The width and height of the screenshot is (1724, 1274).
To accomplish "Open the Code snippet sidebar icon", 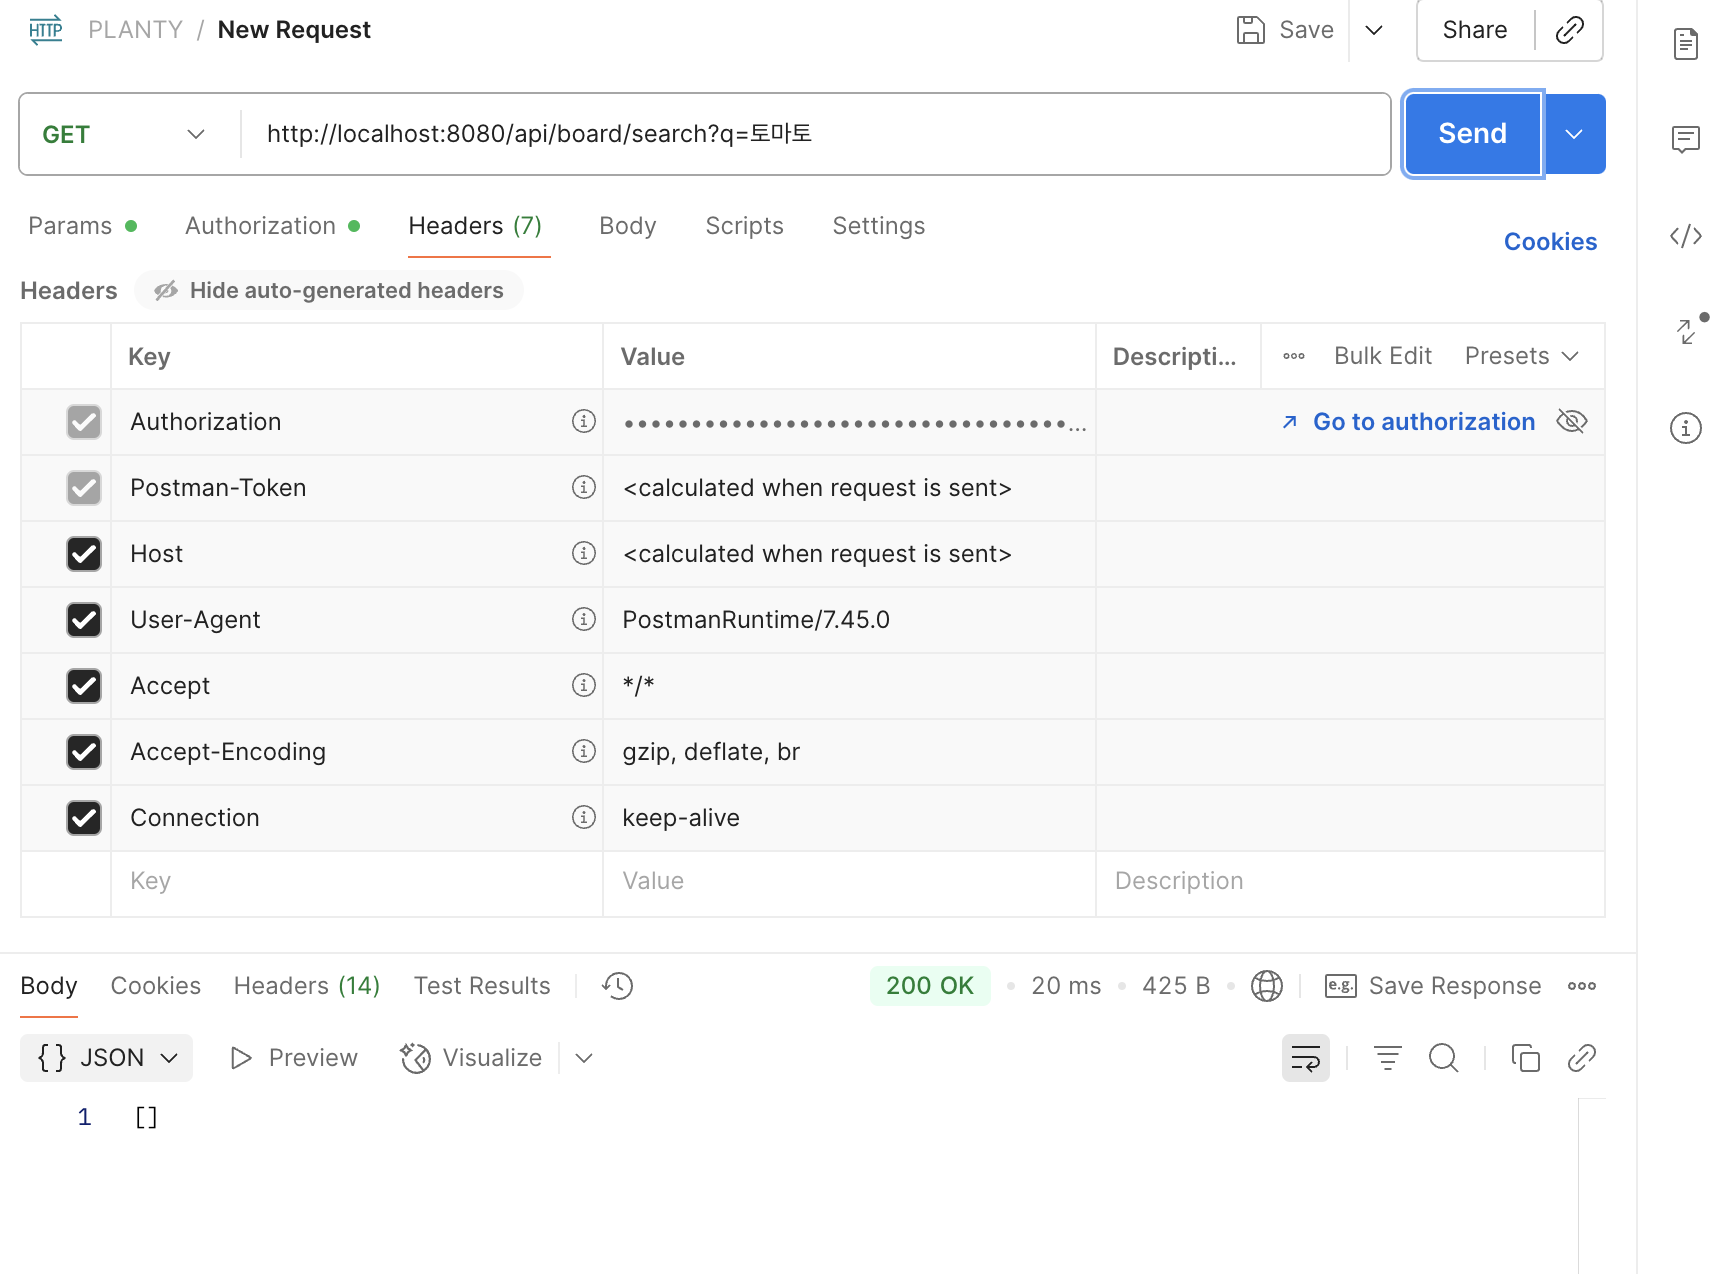I will pyautogui.click(x=1686, y=236).
